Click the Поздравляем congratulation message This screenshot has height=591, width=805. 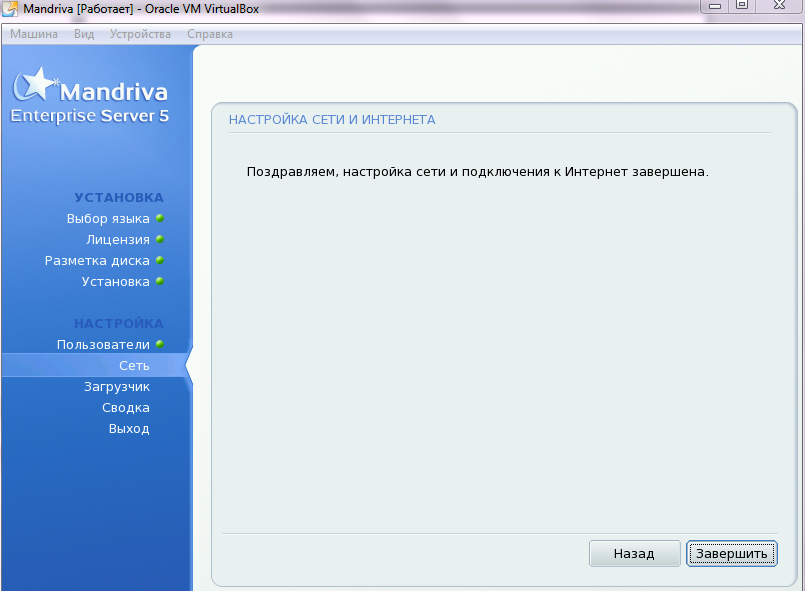pos(477,171)
